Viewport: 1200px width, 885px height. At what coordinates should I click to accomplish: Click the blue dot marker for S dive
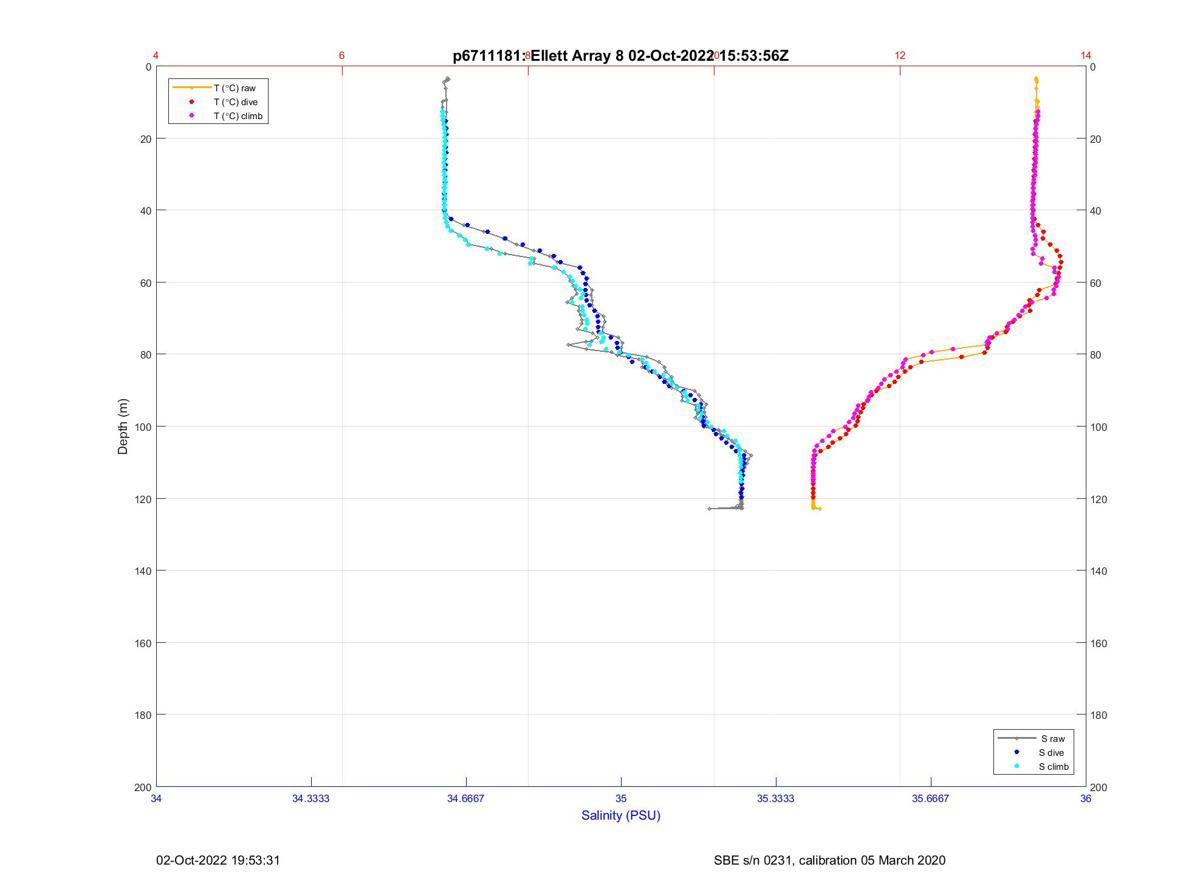click(1016, 752)
